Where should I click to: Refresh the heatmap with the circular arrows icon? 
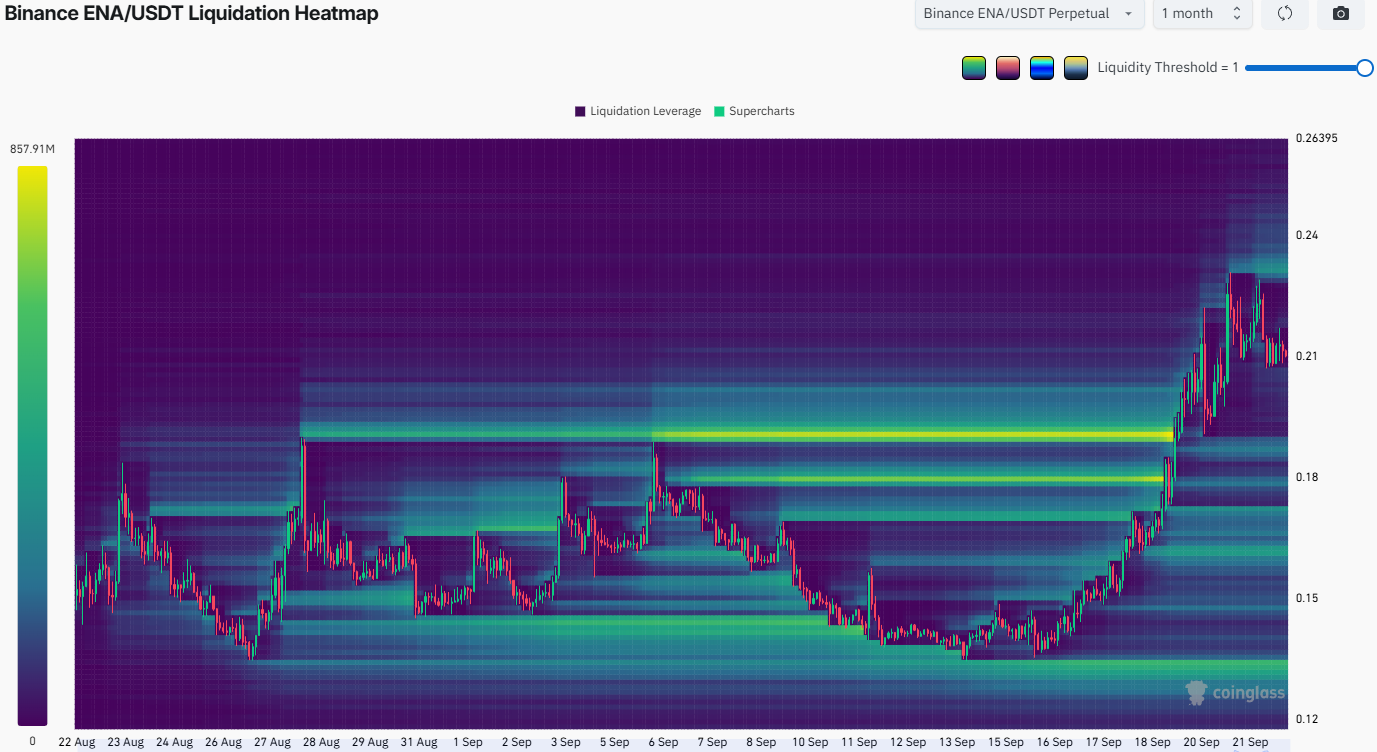tap(1285, 14)
